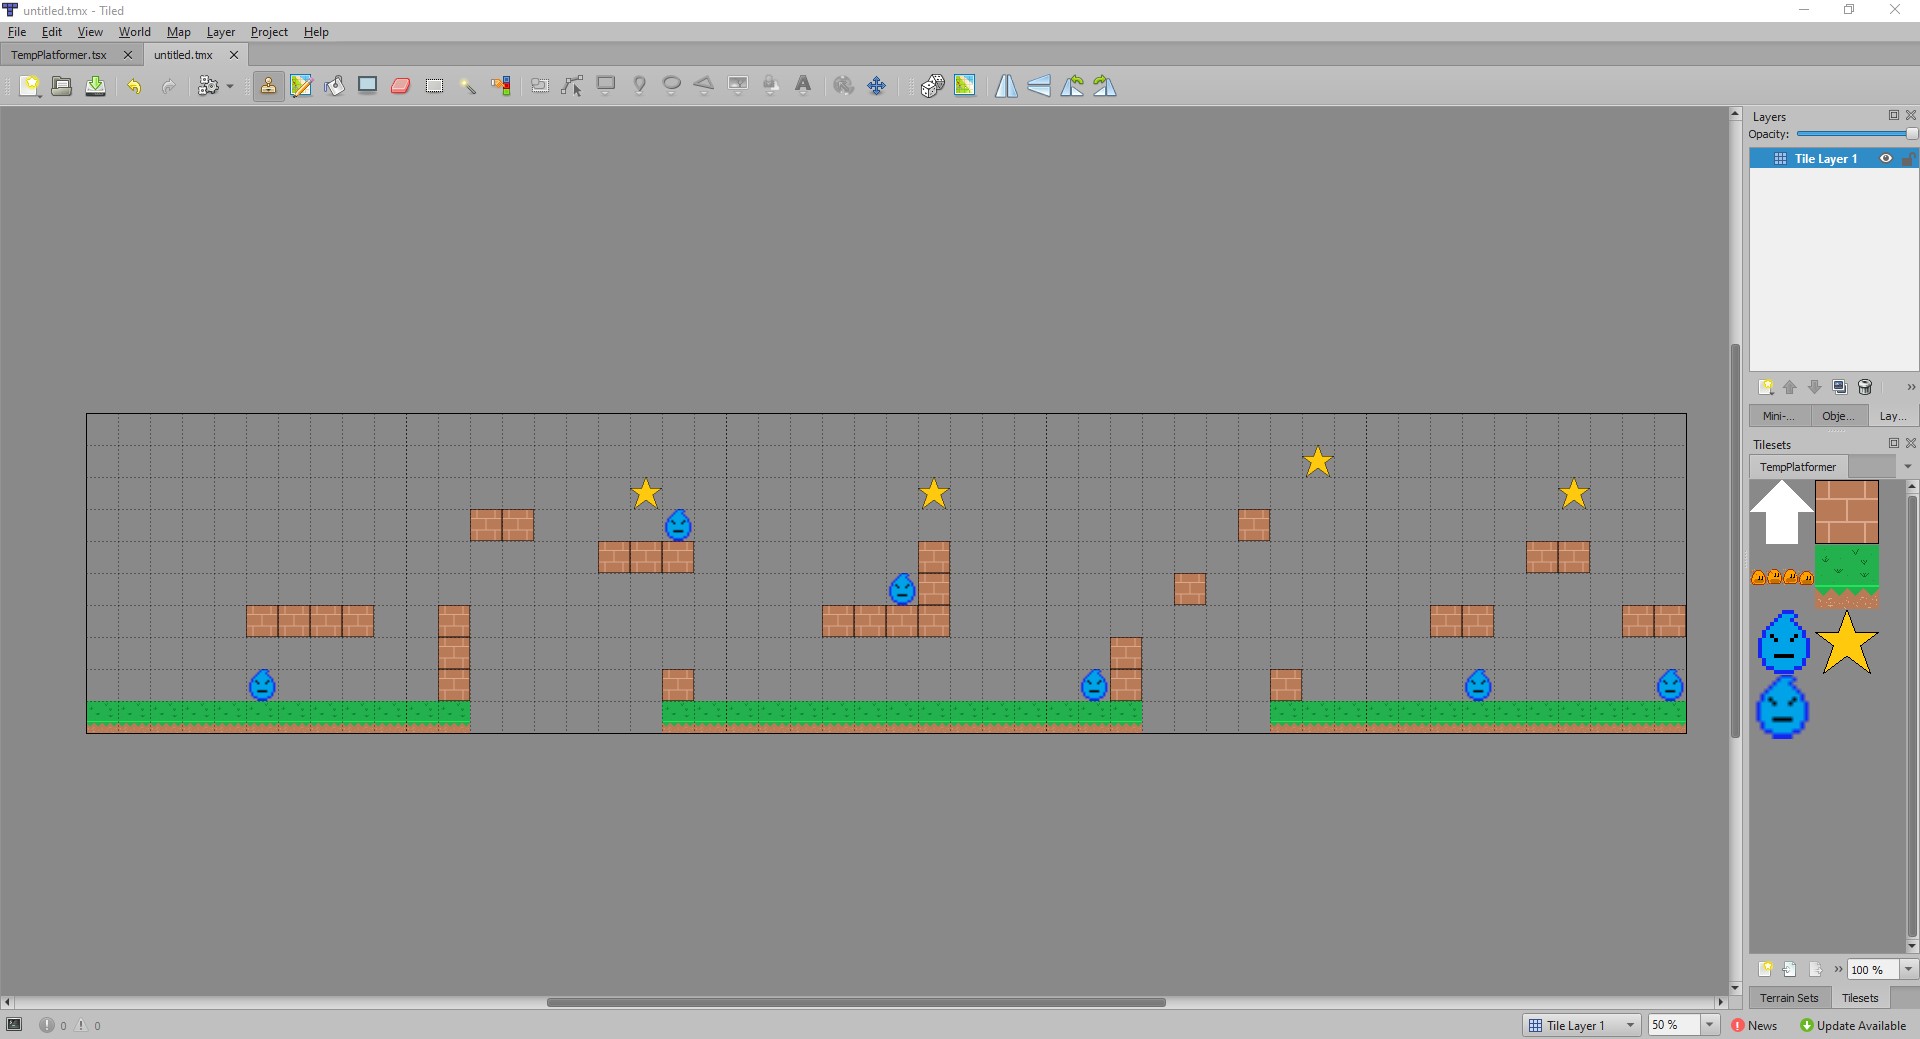Flip the stamp vertically
The height and width of the screenshot is (1039, 1920).
tap(1039, 86)
